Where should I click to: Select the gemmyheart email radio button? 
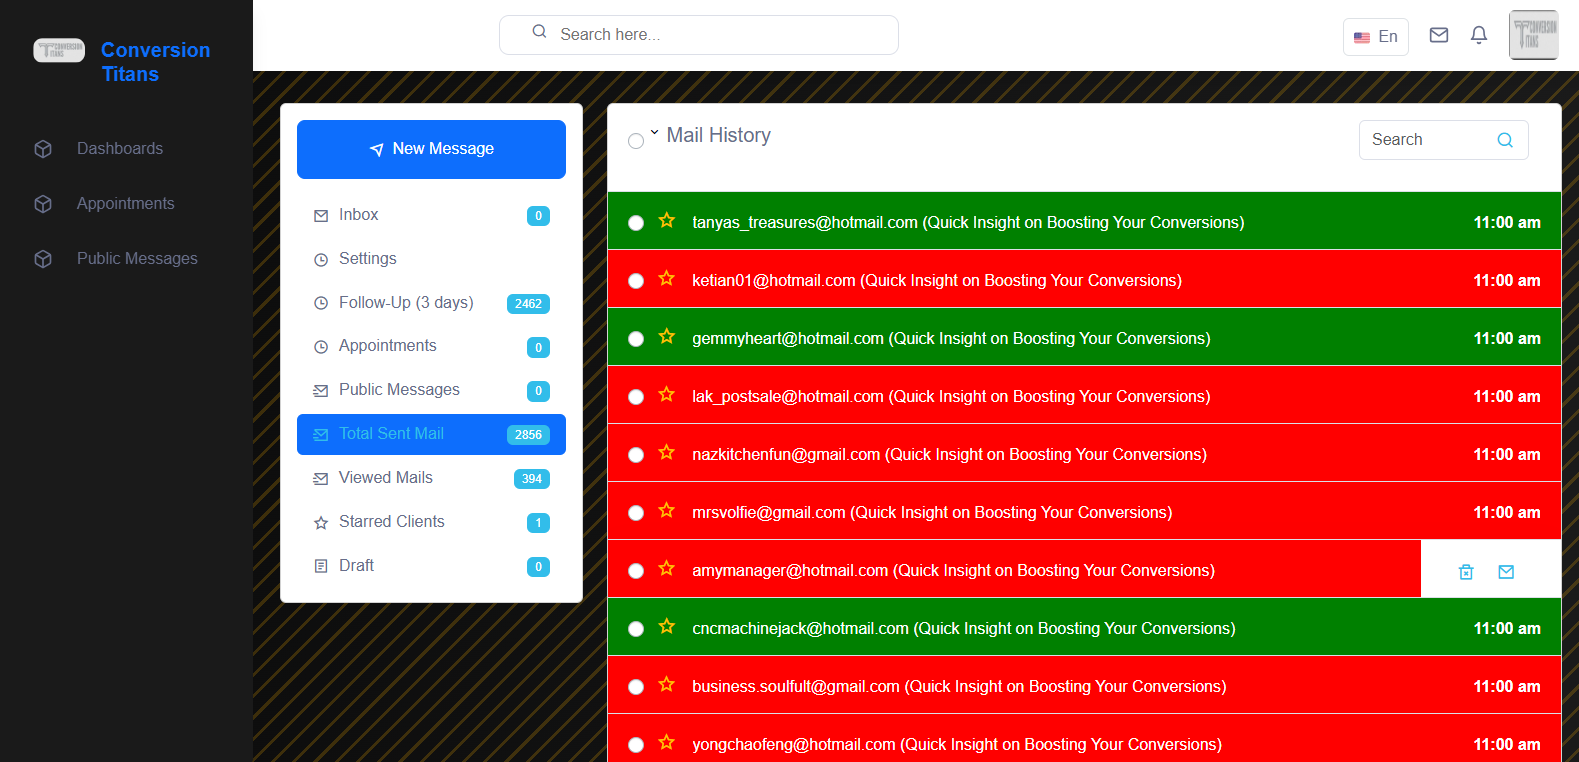coord(636,339)
